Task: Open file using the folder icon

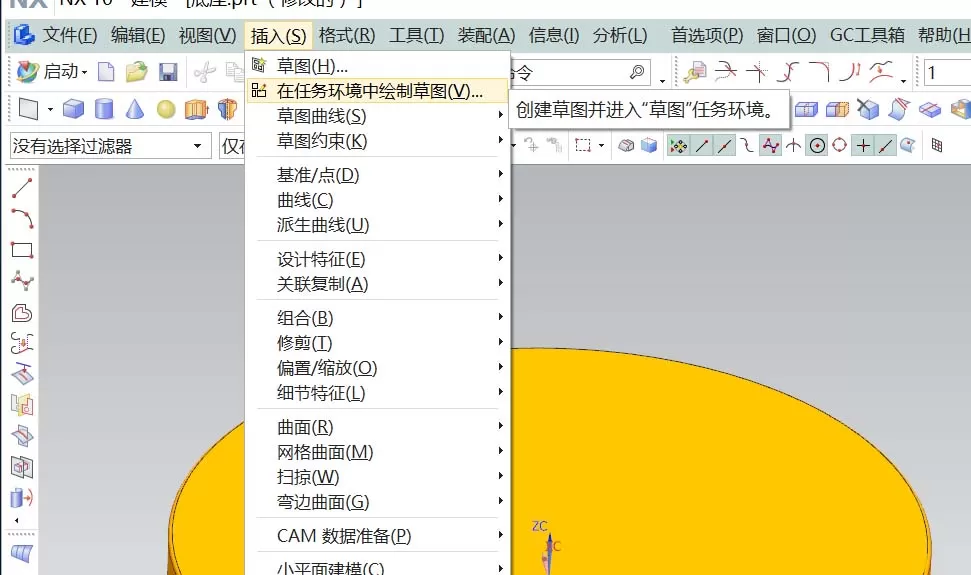Action: [136, 72]
